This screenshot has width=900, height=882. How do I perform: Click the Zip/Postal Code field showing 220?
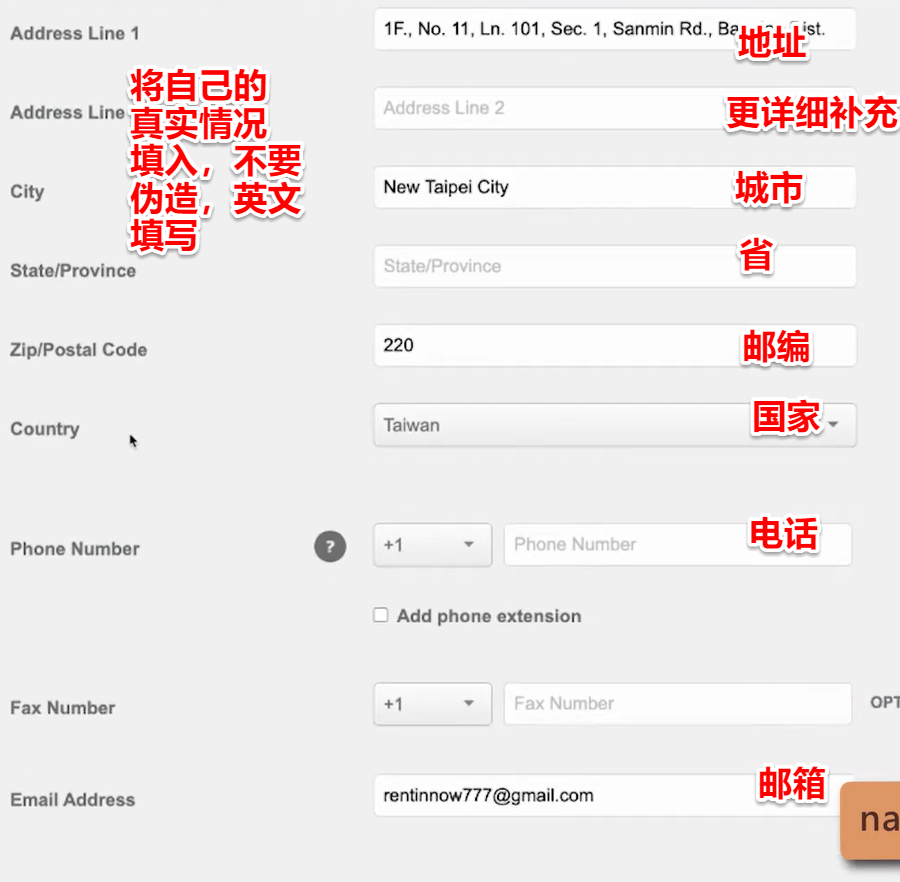pos(615,345)
